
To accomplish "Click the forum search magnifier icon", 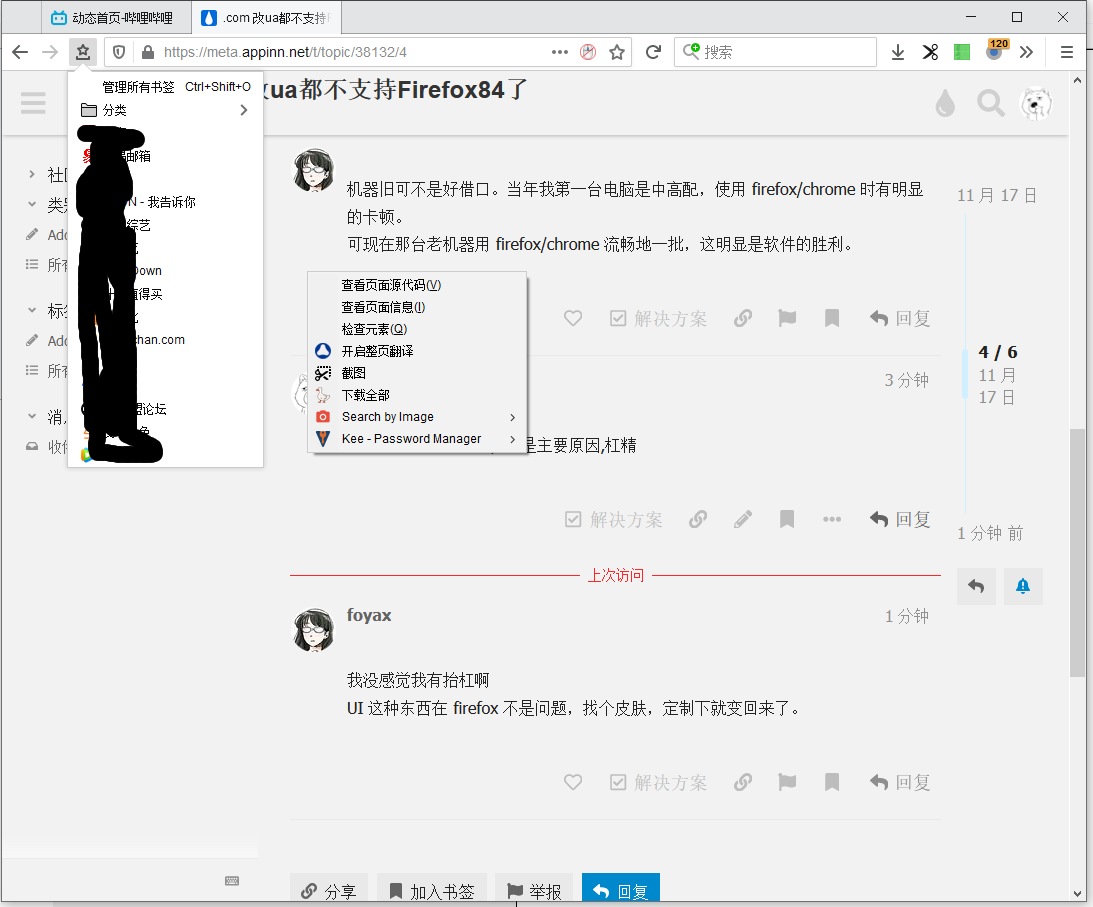I will click(990, 103).
